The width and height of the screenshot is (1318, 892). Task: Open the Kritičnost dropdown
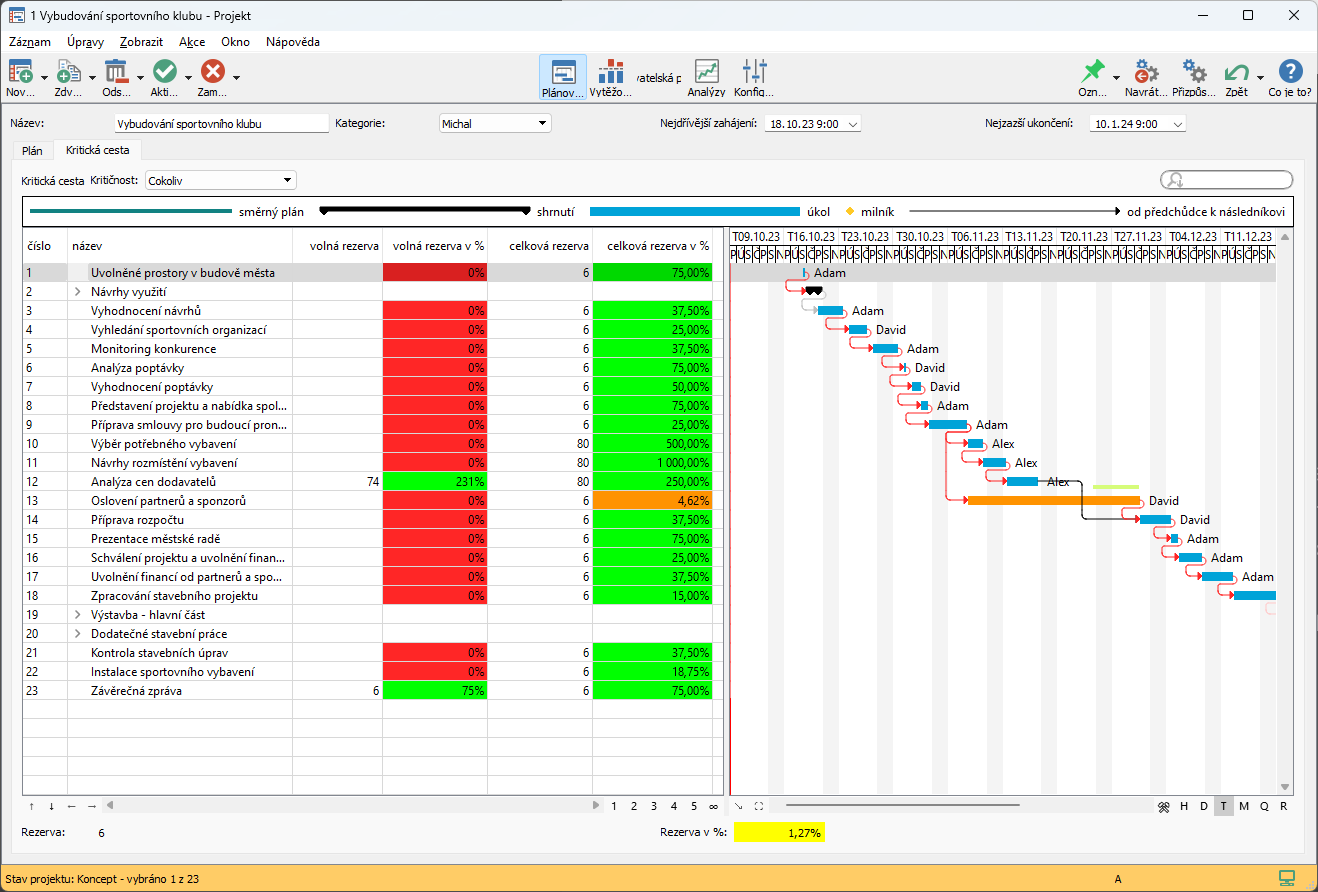pyautogui.click(x=221, y=181)
